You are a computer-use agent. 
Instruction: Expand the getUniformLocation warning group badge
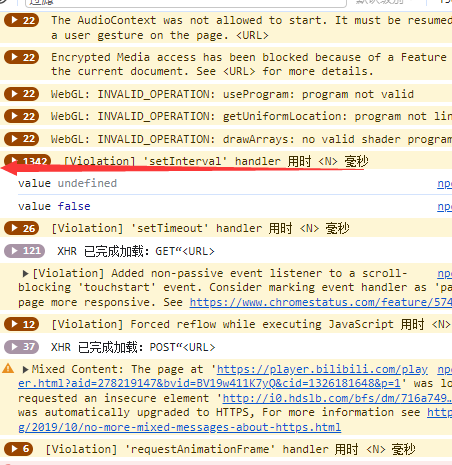[21, 116]
